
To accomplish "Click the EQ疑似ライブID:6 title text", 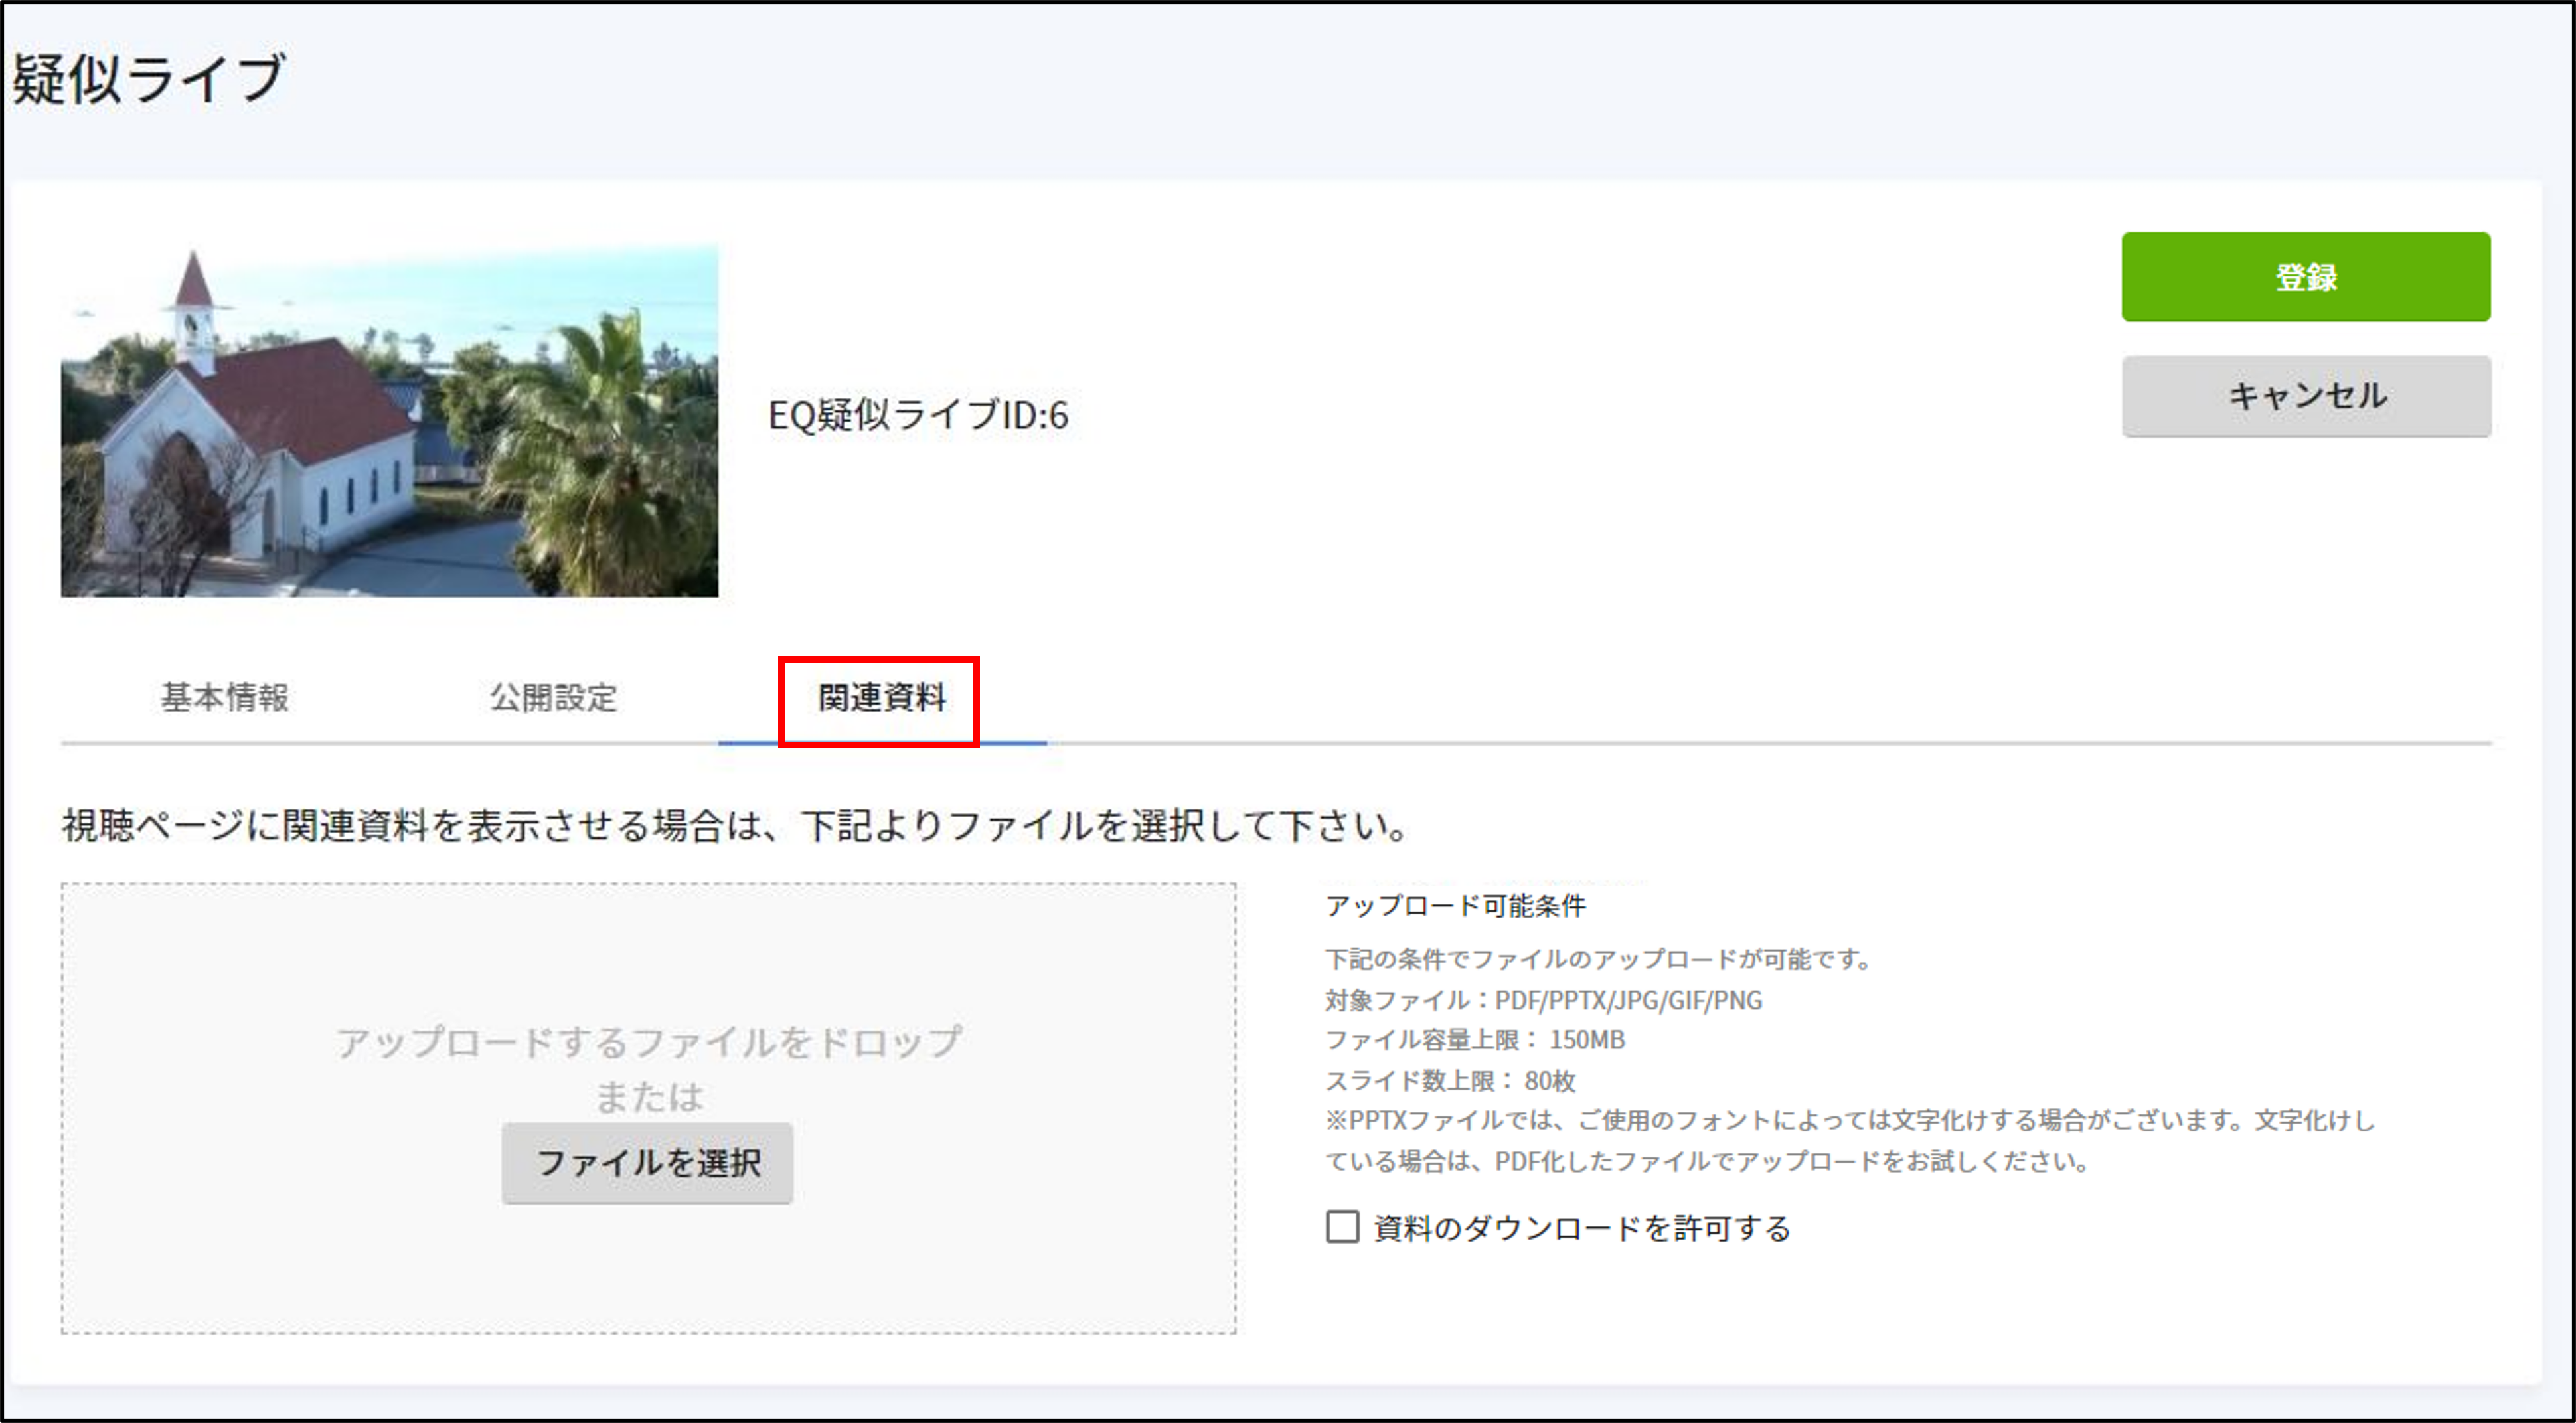I will pyautogui.click(x=918, y=414).
